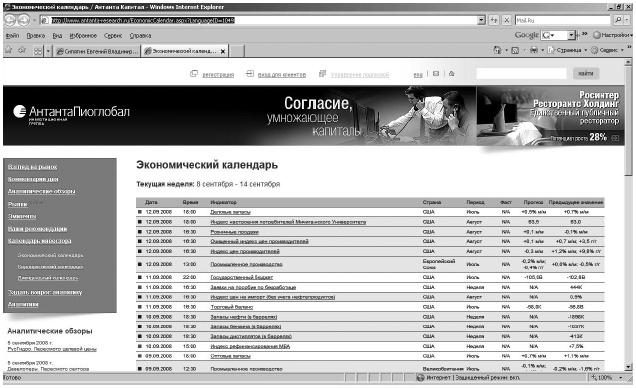Click the site home icon next to envelope
The width and height of the screenshot is (636, 388).
pos(451,74)
